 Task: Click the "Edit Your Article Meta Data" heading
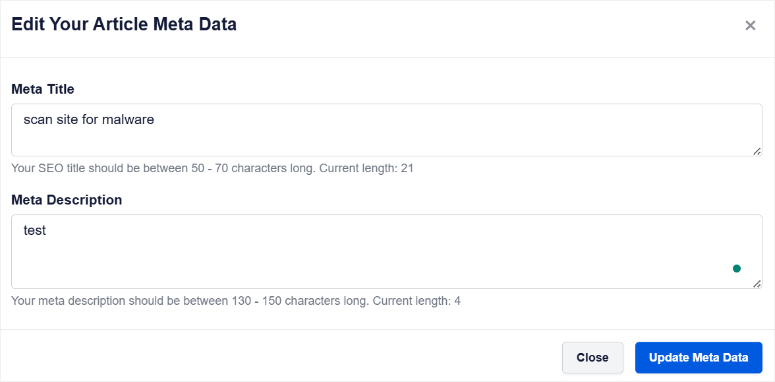[124, 24]
